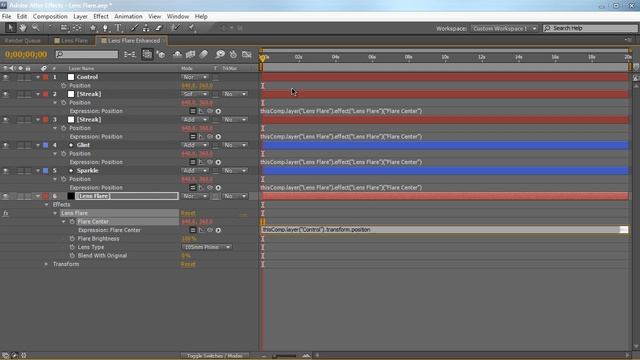Hide the Lens Flare layer eye icon
The width and height of the screenshot is (640, 360).
(5, 196)
